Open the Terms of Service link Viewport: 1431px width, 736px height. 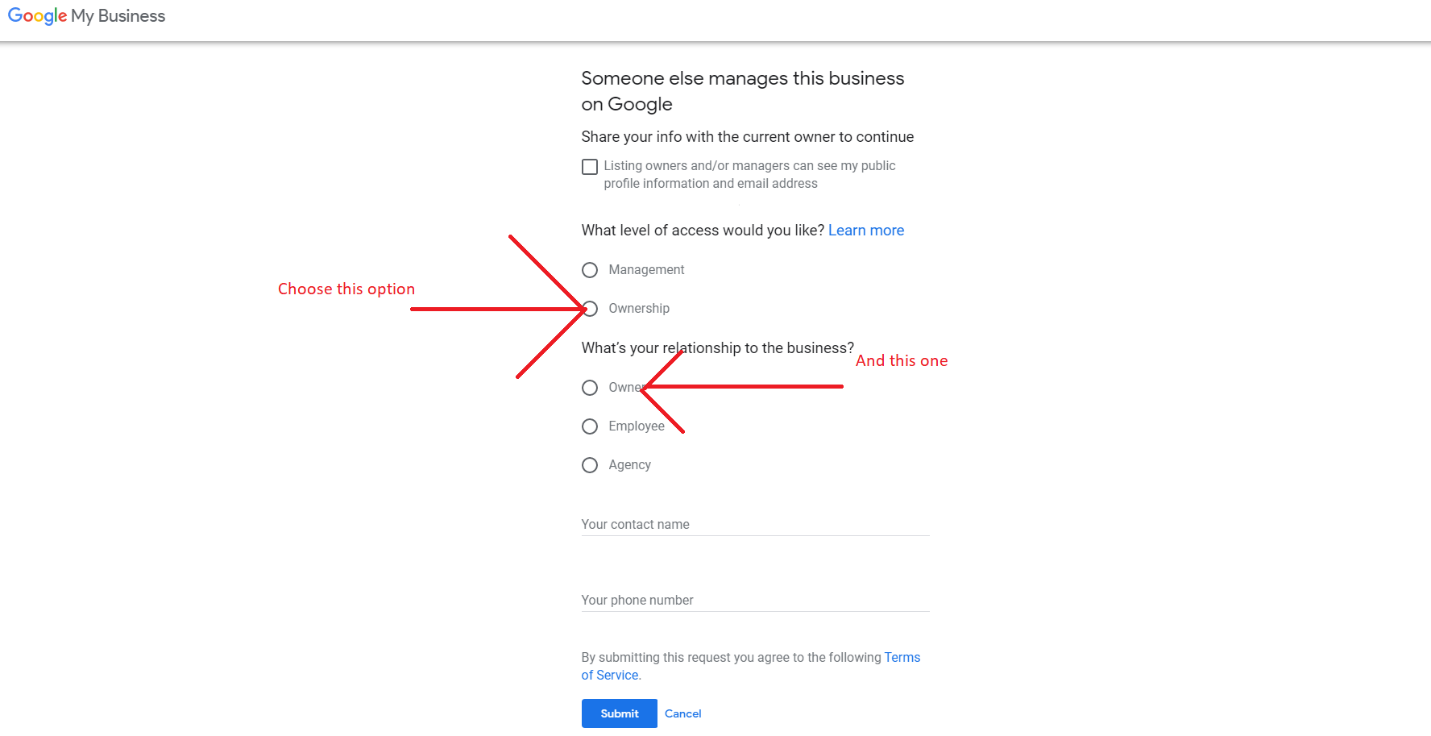click(901, 657)
